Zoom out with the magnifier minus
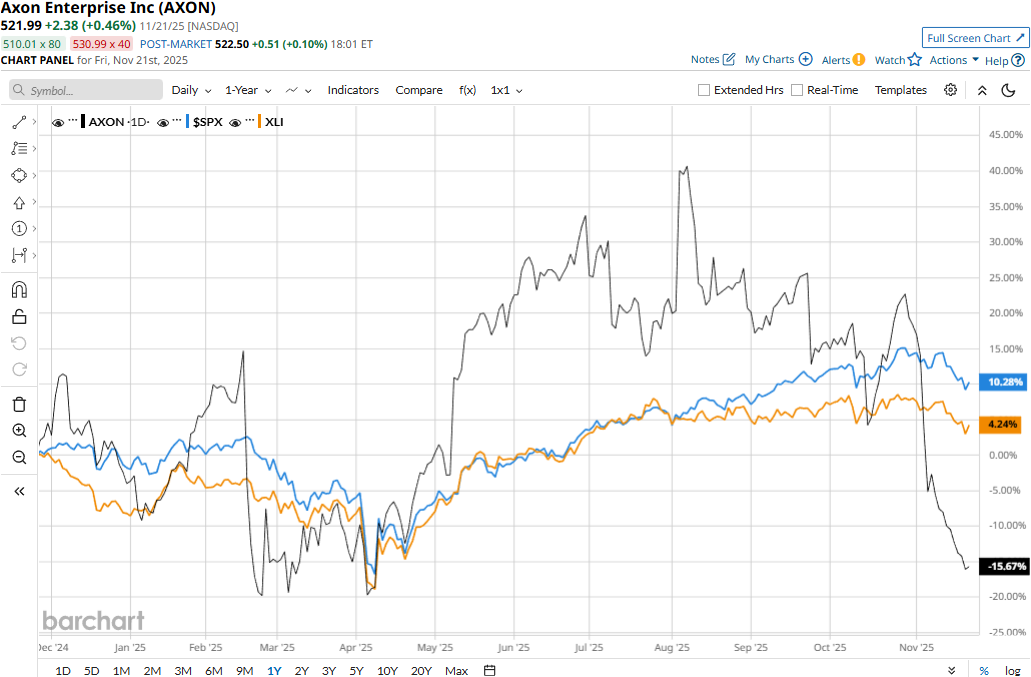 19,457
